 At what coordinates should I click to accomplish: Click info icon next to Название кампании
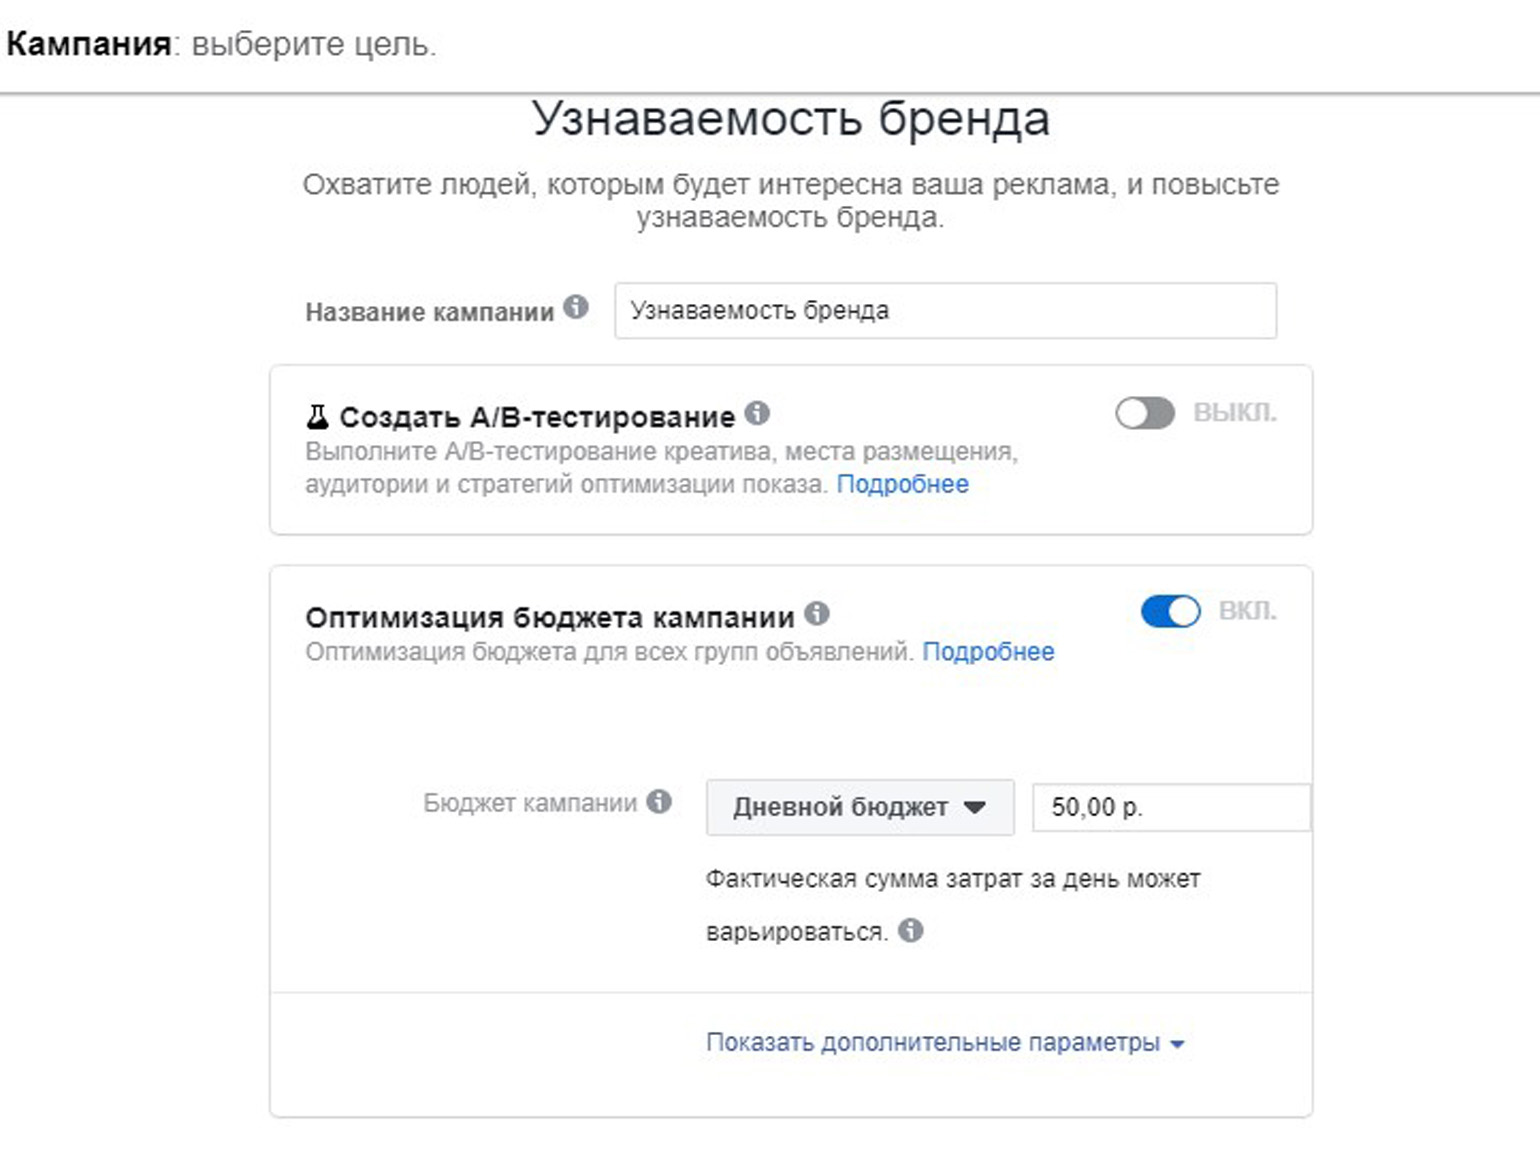[x=576, y=307]
